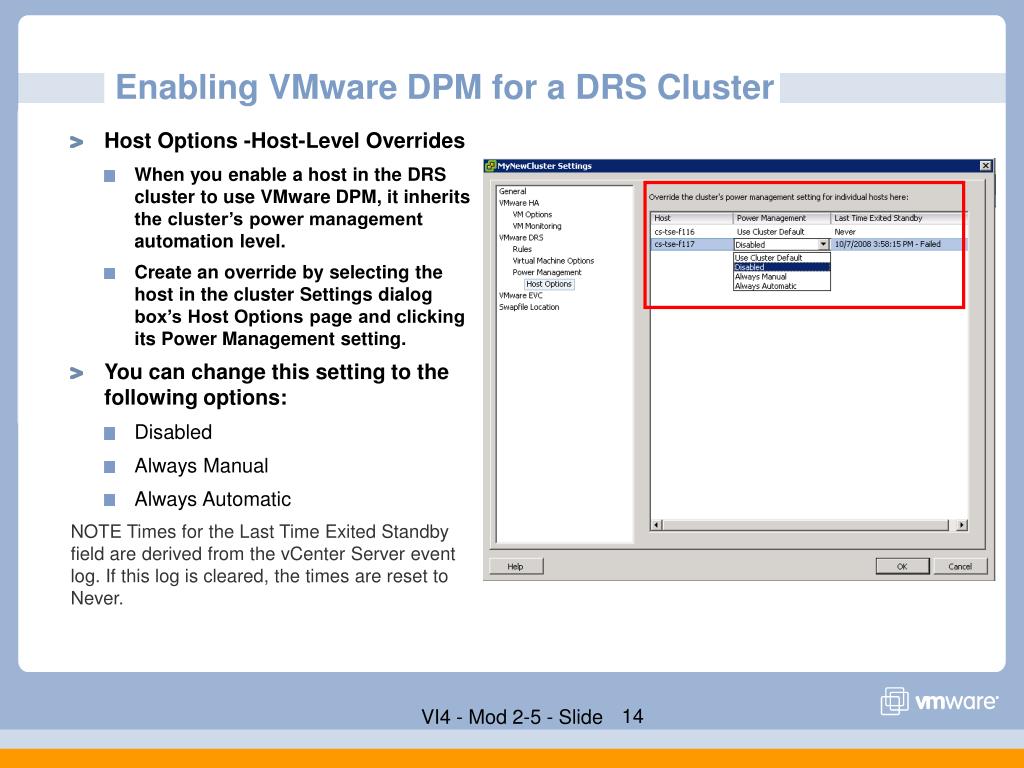Click the Never standby cell
Screen dimensions: 1024x768
coord(845,232)
